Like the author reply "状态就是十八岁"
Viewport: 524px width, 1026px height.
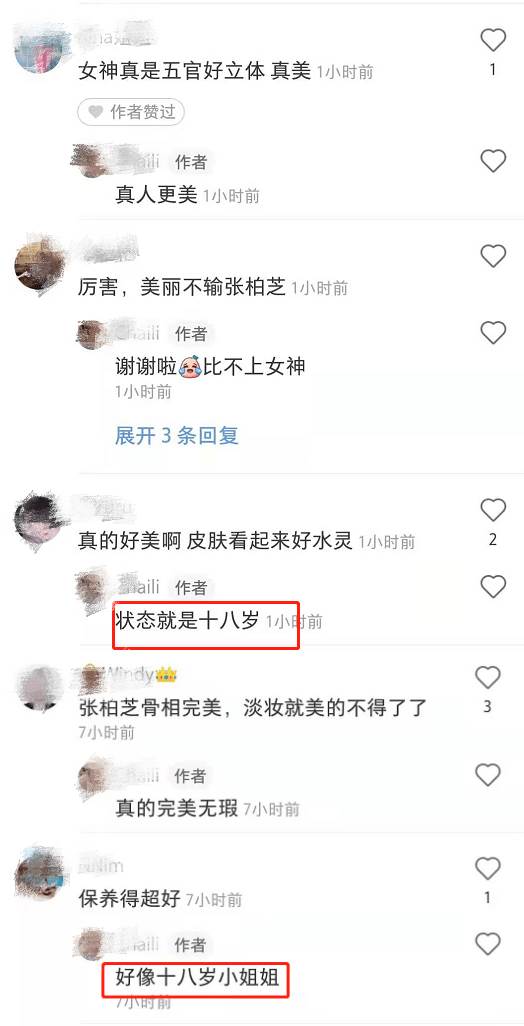click(x=493, y=587)
